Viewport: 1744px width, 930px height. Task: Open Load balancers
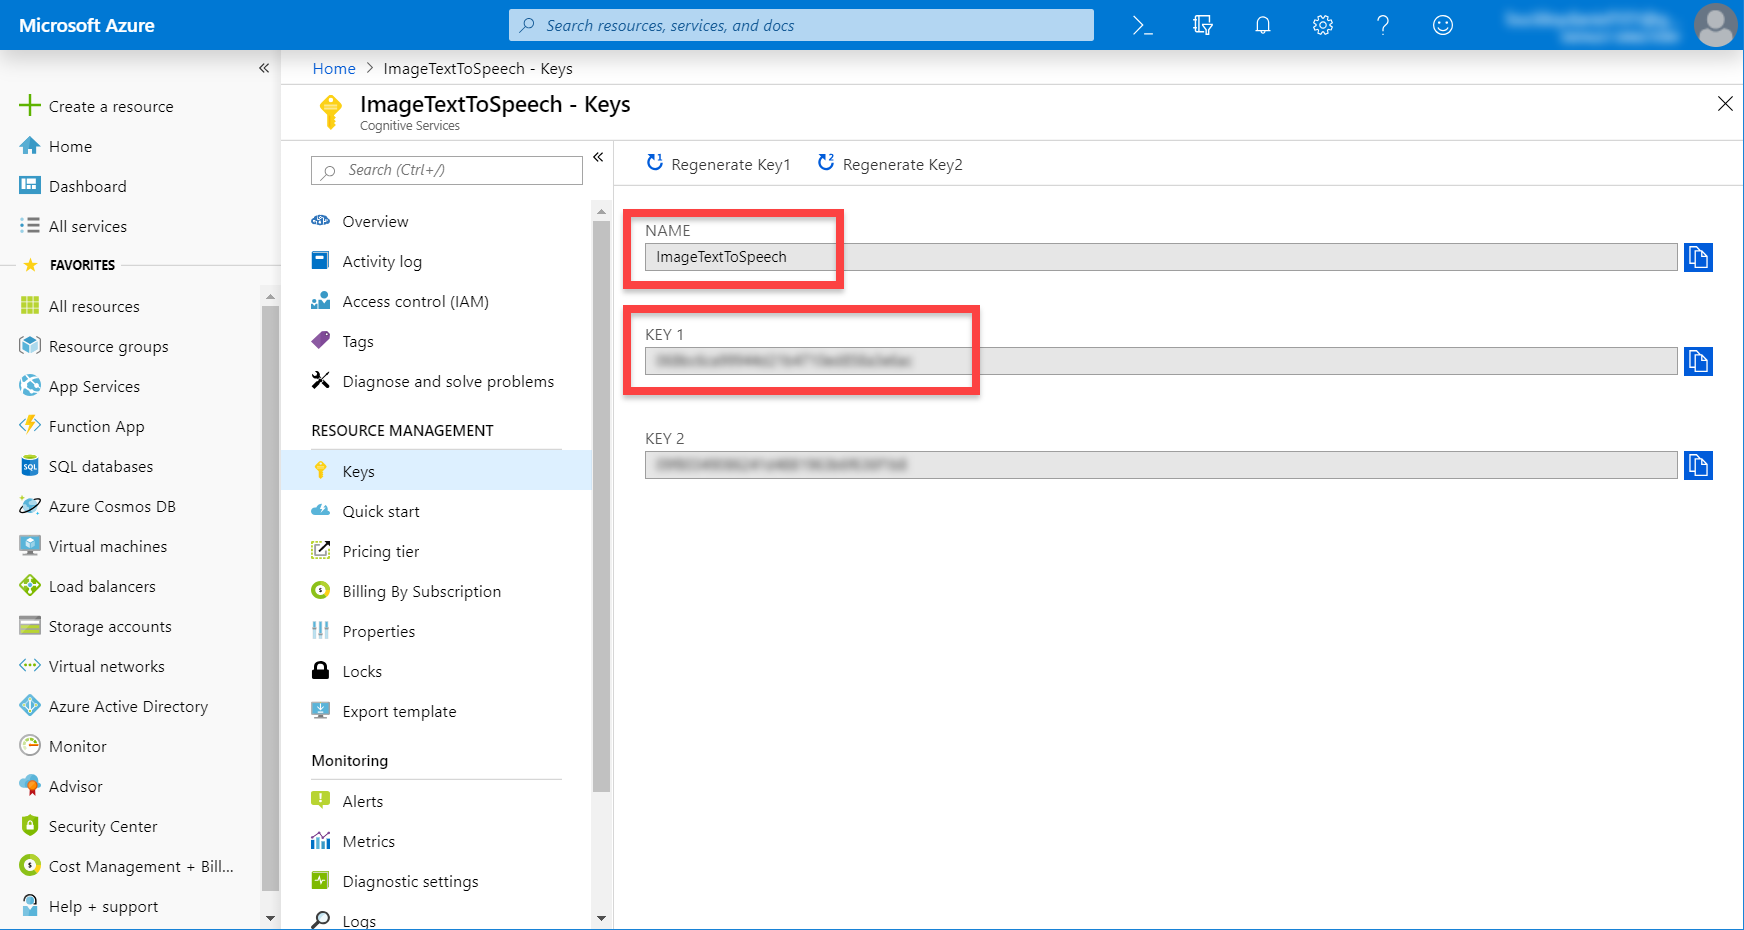[x=88, y=586]
